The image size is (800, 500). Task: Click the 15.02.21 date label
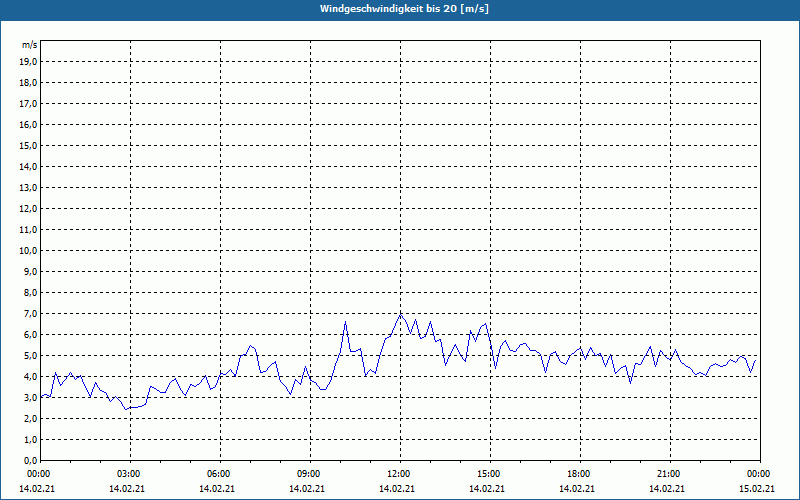point(757,489)
